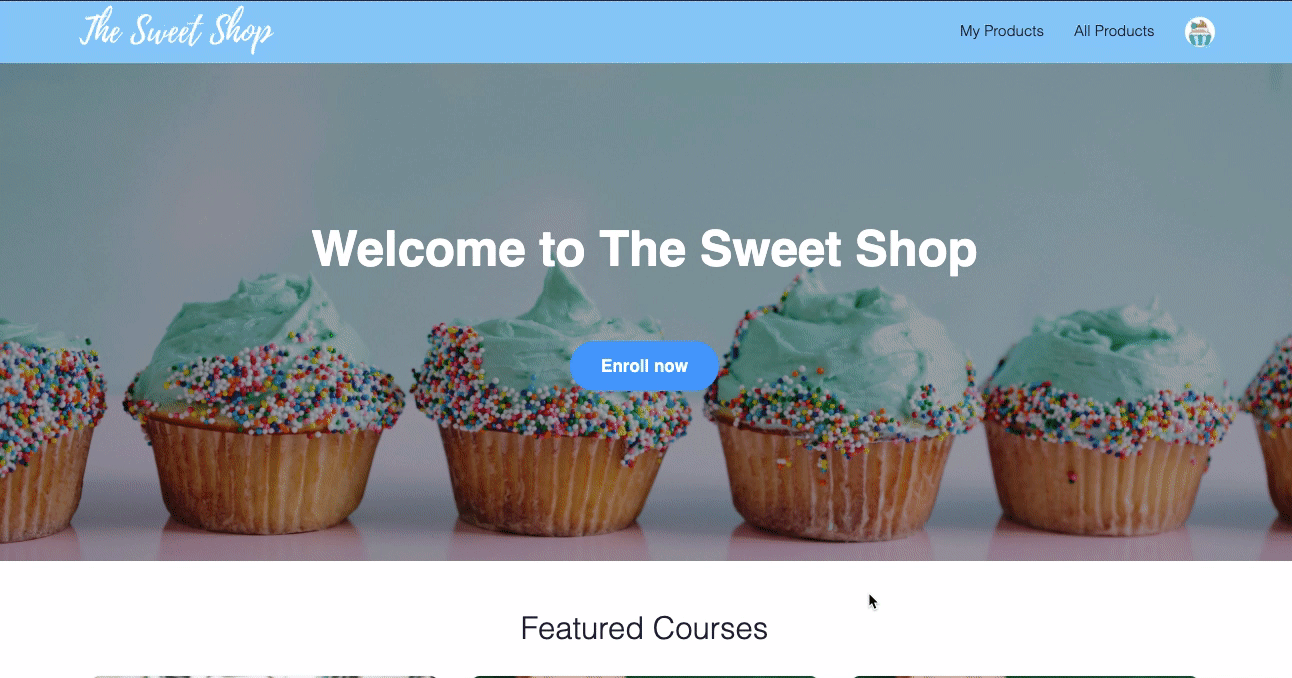Click the page scrollbar thumb beside the hero
This screenshot has width=1292, height=678.
1275,78
